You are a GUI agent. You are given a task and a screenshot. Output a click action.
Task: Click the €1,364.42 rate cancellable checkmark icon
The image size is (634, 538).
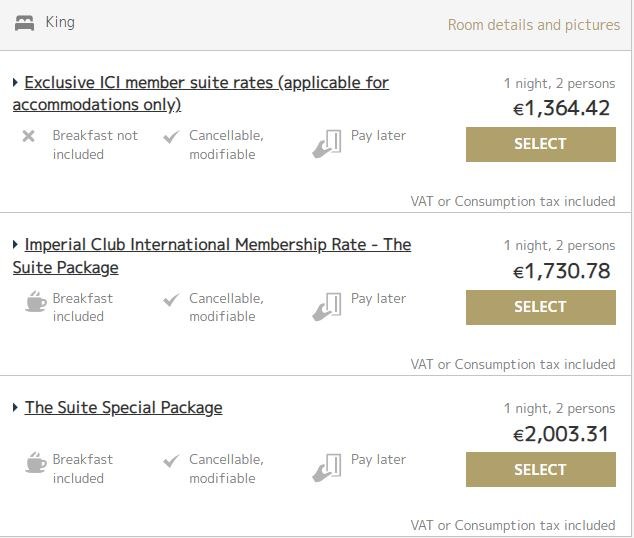click(x=171, y=137)
